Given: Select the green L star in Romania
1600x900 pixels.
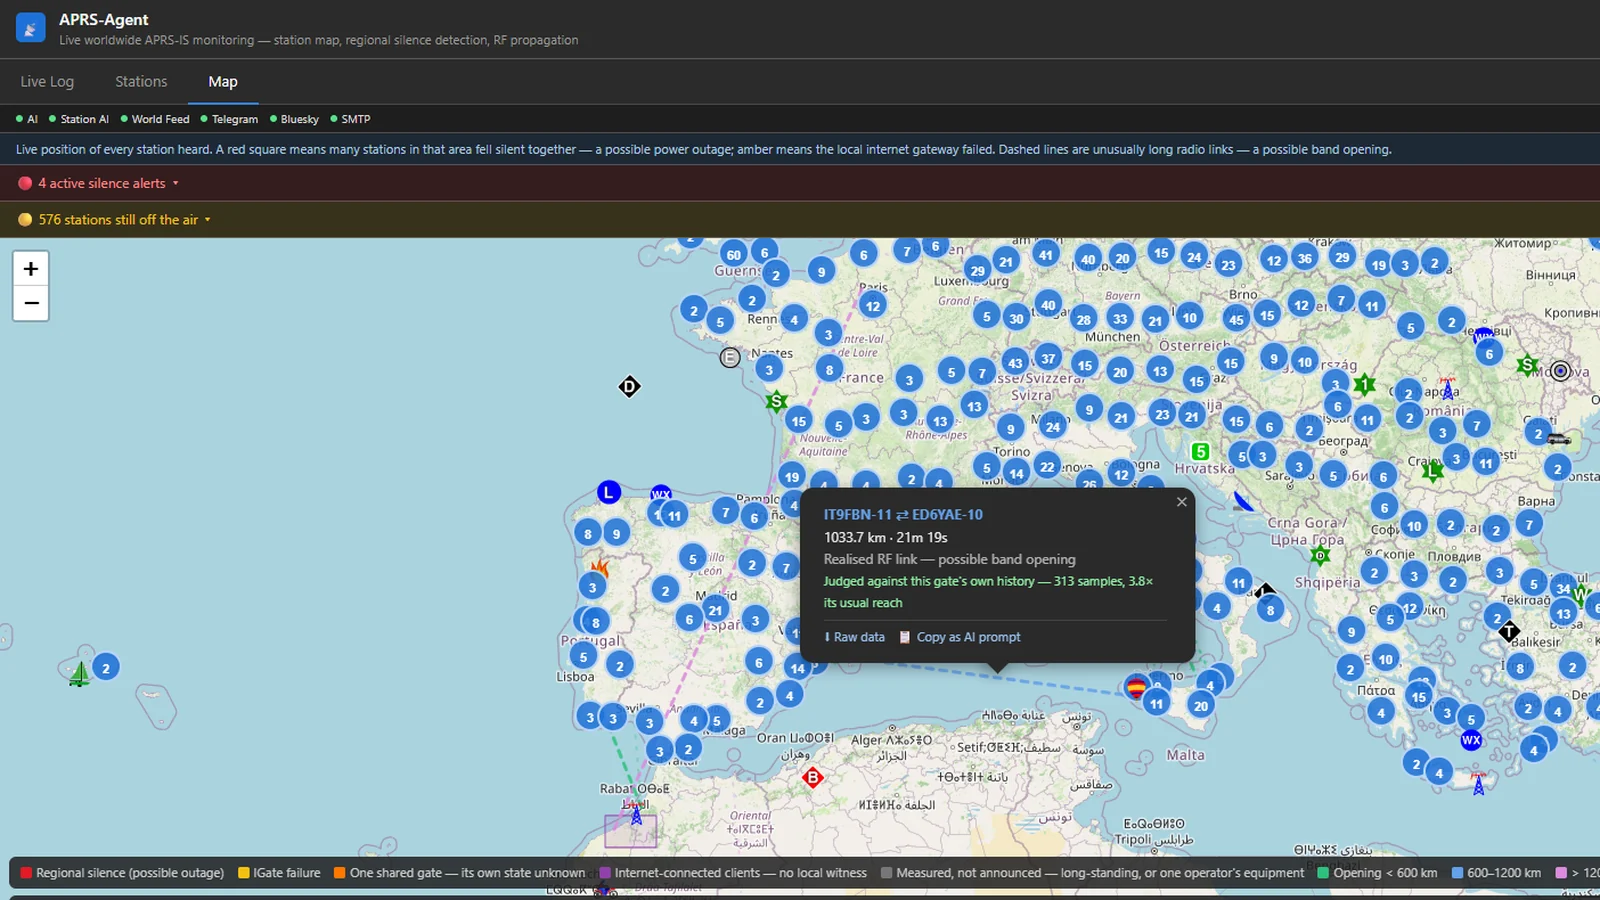Looking at the screenshot, I should [1433, 469].
